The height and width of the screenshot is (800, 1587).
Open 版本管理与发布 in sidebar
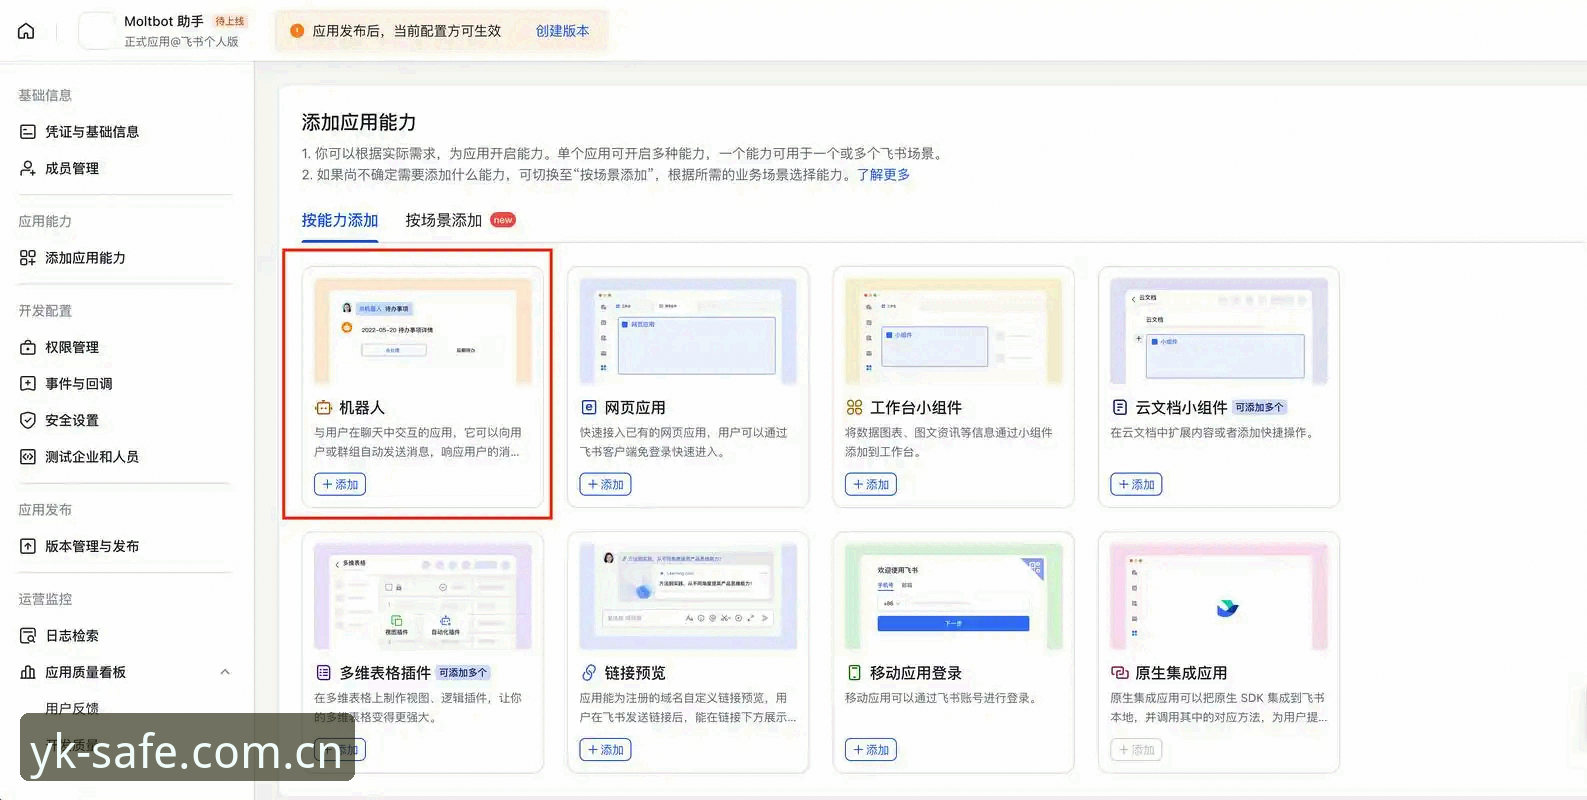(92, 546)
